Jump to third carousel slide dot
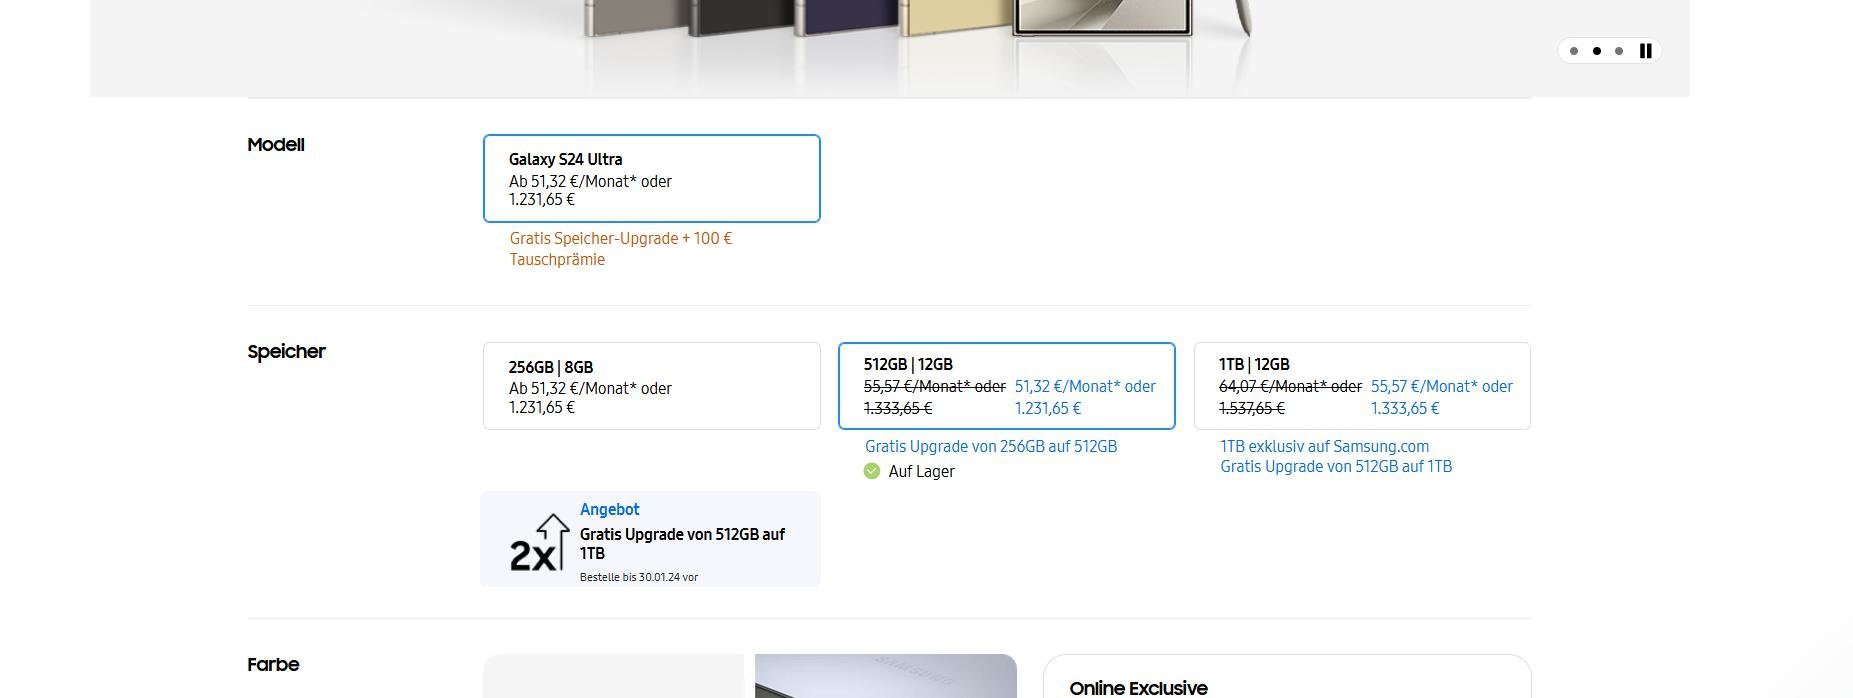This screenshot has width=1853, height=698. click(1619, 51)
